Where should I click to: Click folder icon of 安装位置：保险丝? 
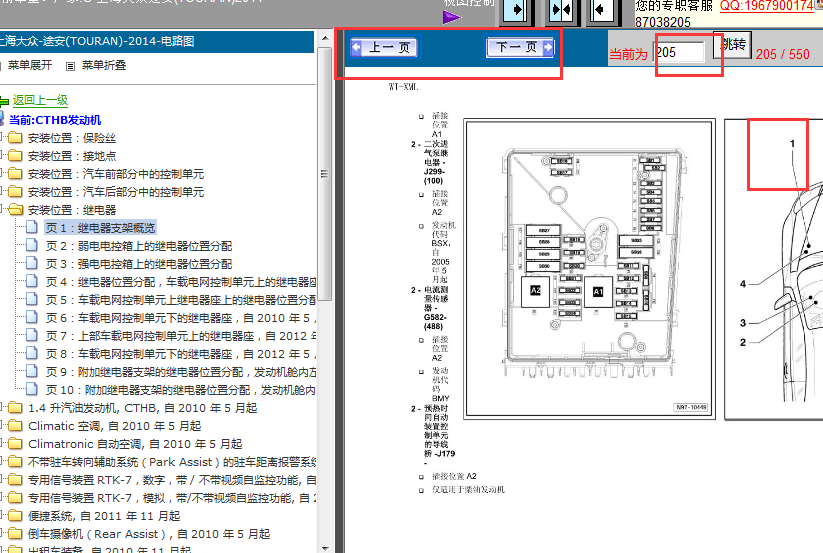click(15, 138)
